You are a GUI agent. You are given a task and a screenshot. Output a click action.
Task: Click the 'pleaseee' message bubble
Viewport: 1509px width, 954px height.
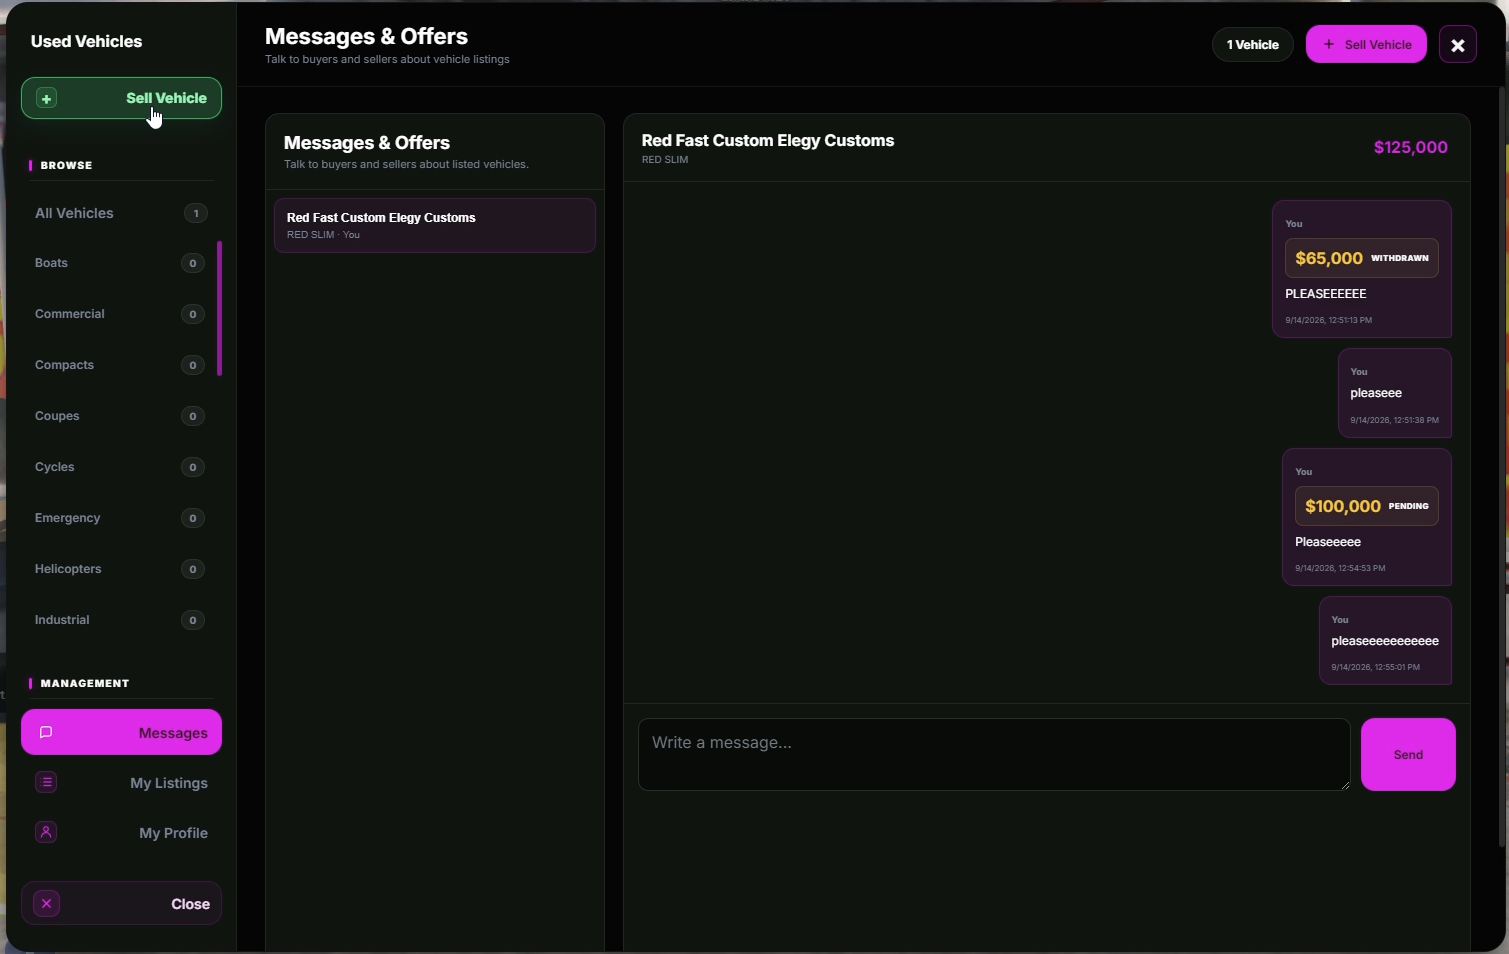(x=1394, y=393)
